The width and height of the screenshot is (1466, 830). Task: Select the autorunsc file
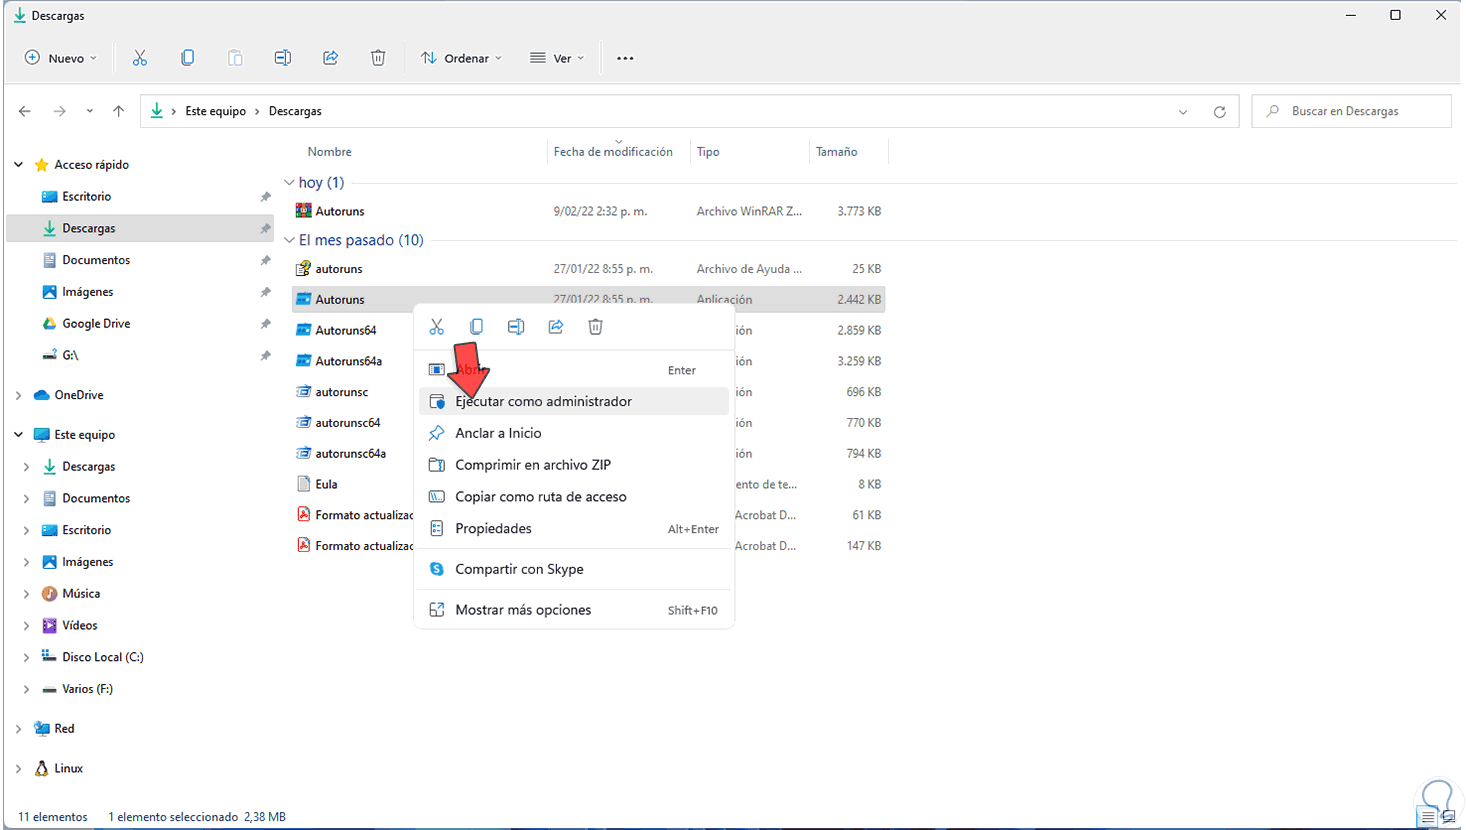coord(342,392)
